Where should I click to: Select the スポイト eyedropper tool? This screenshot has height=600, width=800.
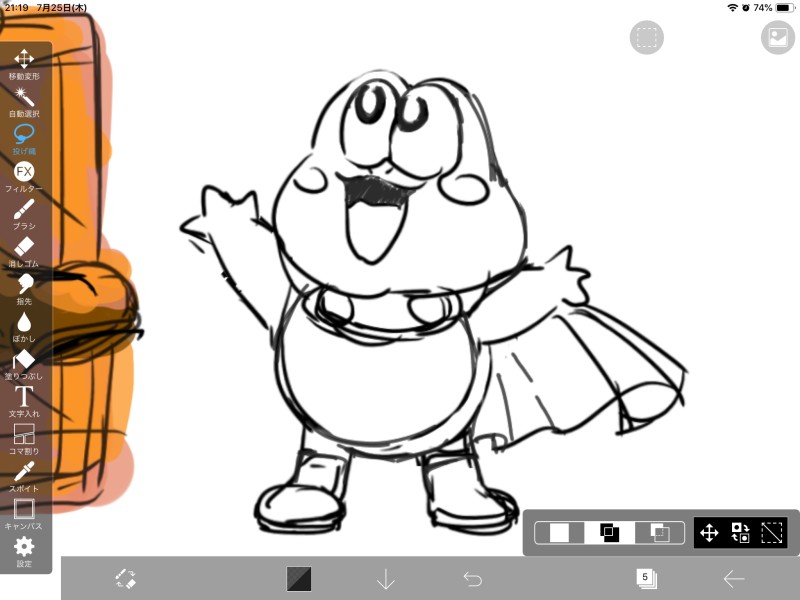(24, 477)
